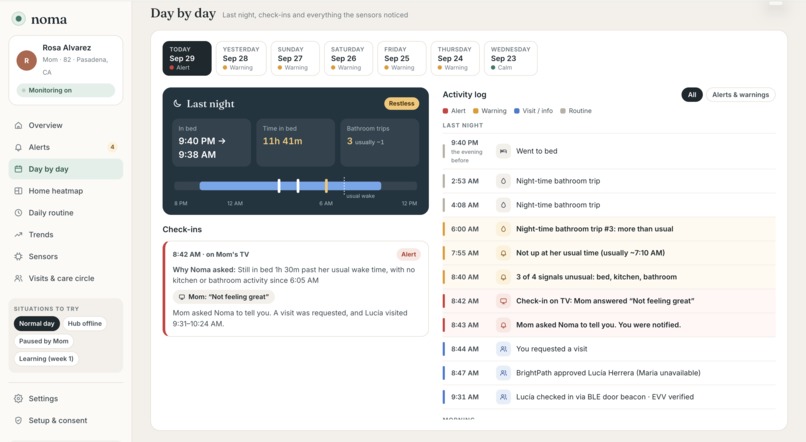Click the Alert tag on check-in card
Screen dimensions: 806x442
tap(409, 254)
